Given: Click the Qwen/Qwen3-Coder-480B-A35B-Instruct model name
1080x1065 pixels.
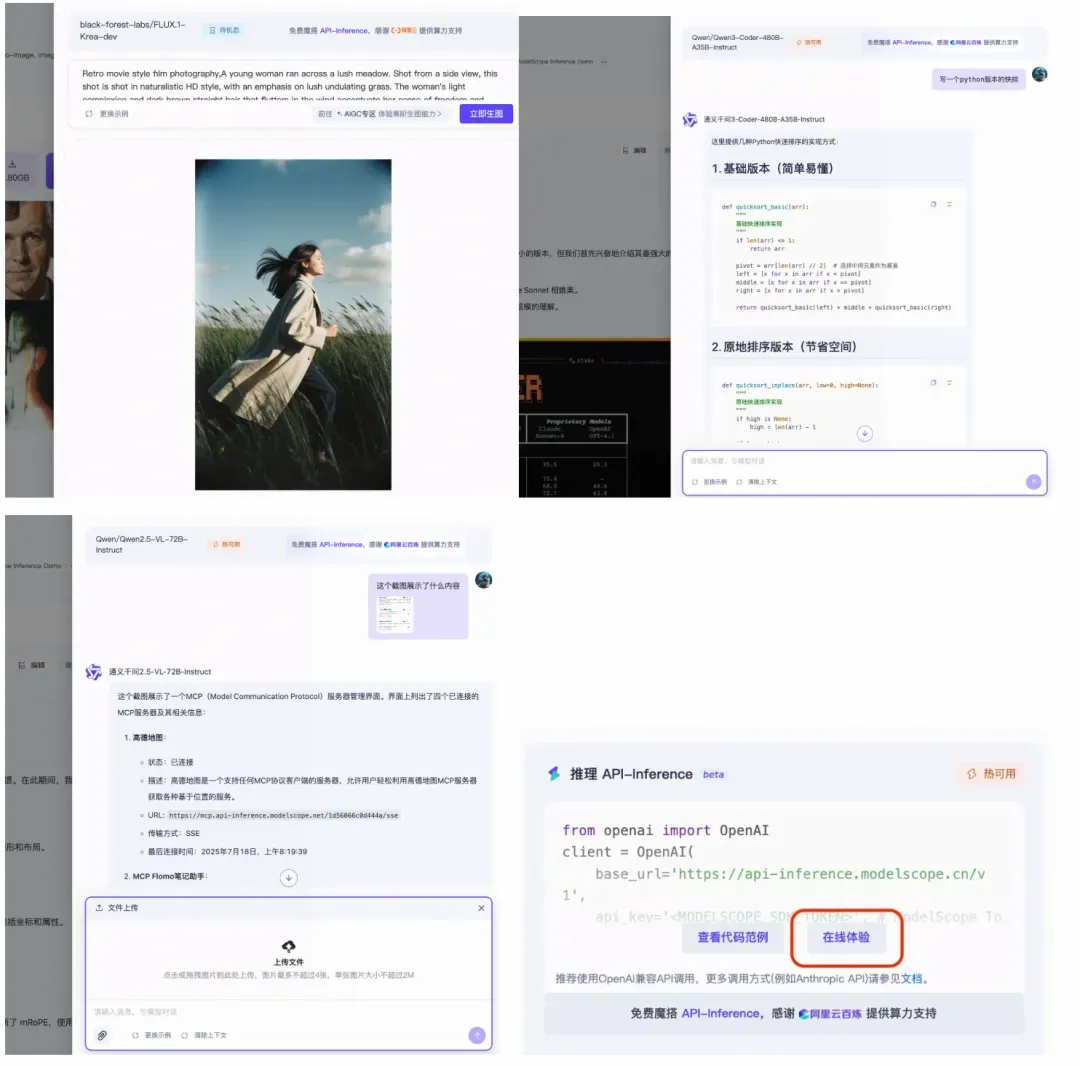Looking at the screenshot, I should [738, 43].
